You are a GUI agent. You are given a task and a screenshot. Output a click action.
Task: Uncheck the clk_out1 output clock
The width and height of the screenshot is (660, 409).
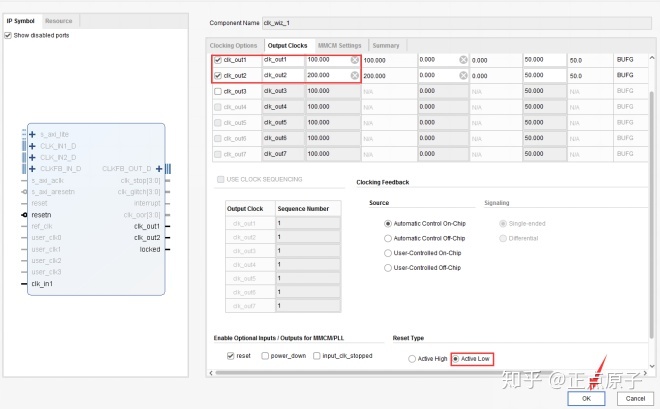218,60
